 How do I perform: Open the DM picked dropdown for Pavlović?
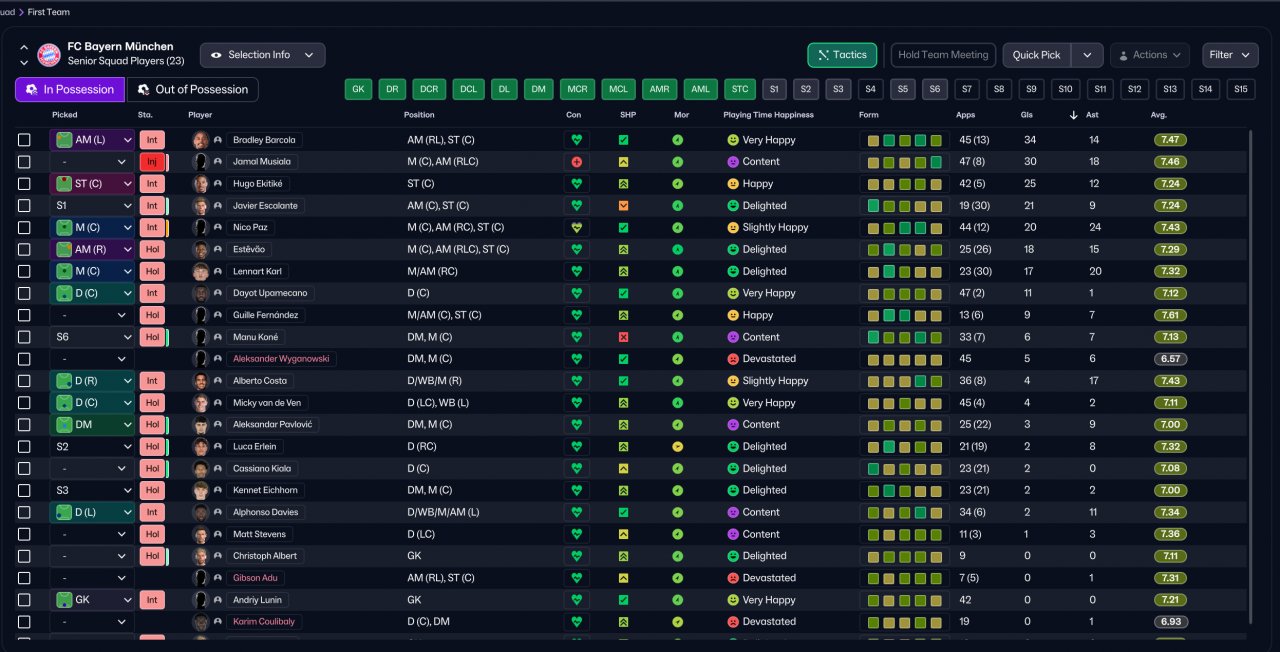point(92,425)
